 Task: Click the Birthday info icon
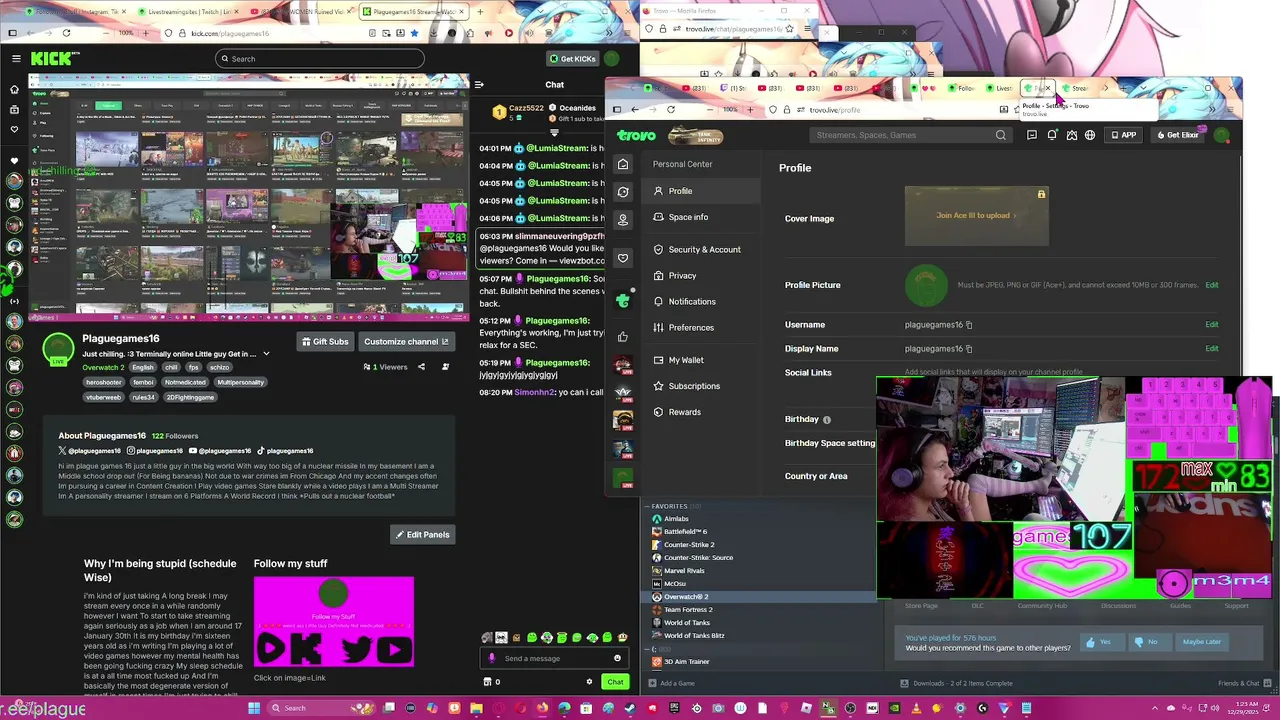[827, 420]
